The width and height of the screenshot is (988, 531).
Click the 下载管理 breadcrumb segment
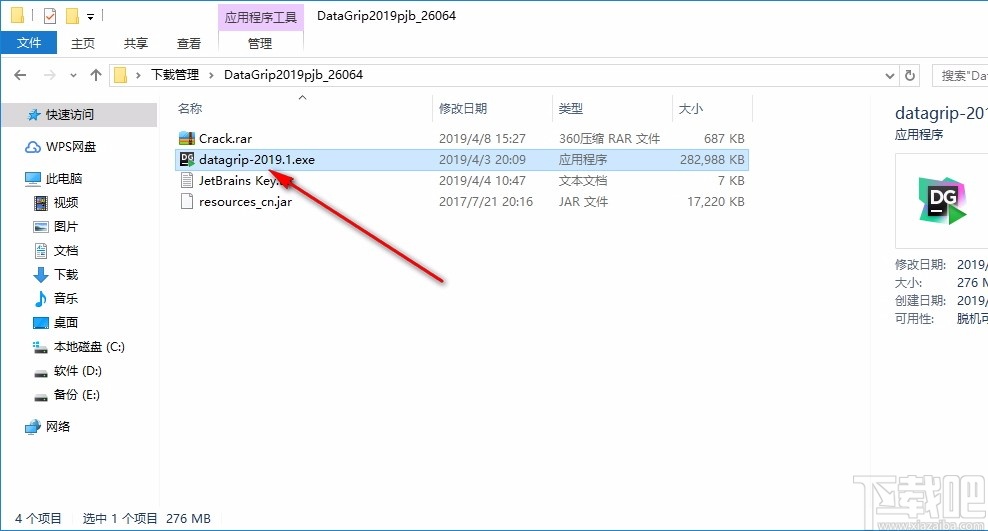[x=175, y=75]
